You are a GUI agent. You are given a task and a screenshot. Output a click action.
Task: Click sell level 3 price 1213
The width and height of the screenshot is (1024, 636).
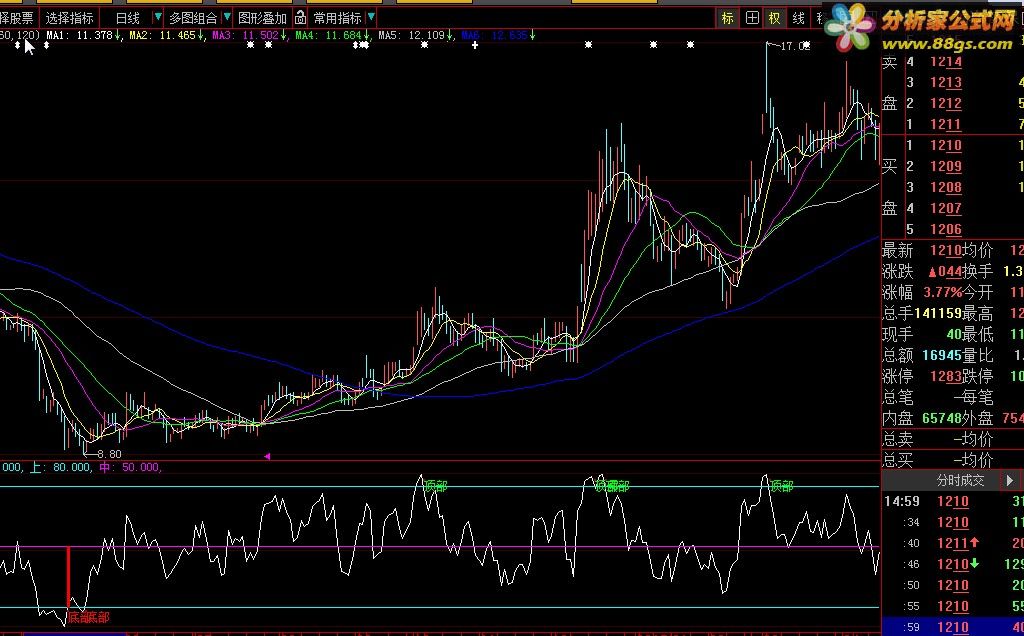(x=946, y=83)
